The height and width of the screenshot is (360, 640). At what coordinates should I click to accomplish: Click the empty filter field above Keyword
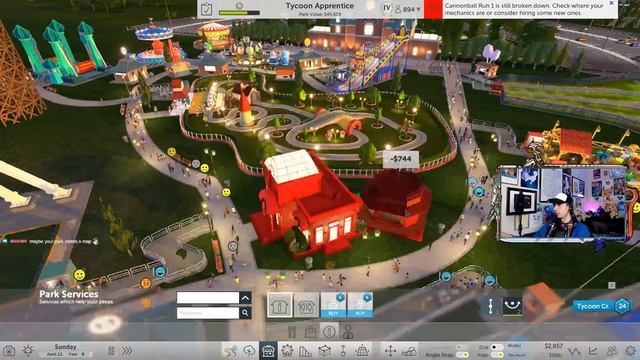coord(208,298)
